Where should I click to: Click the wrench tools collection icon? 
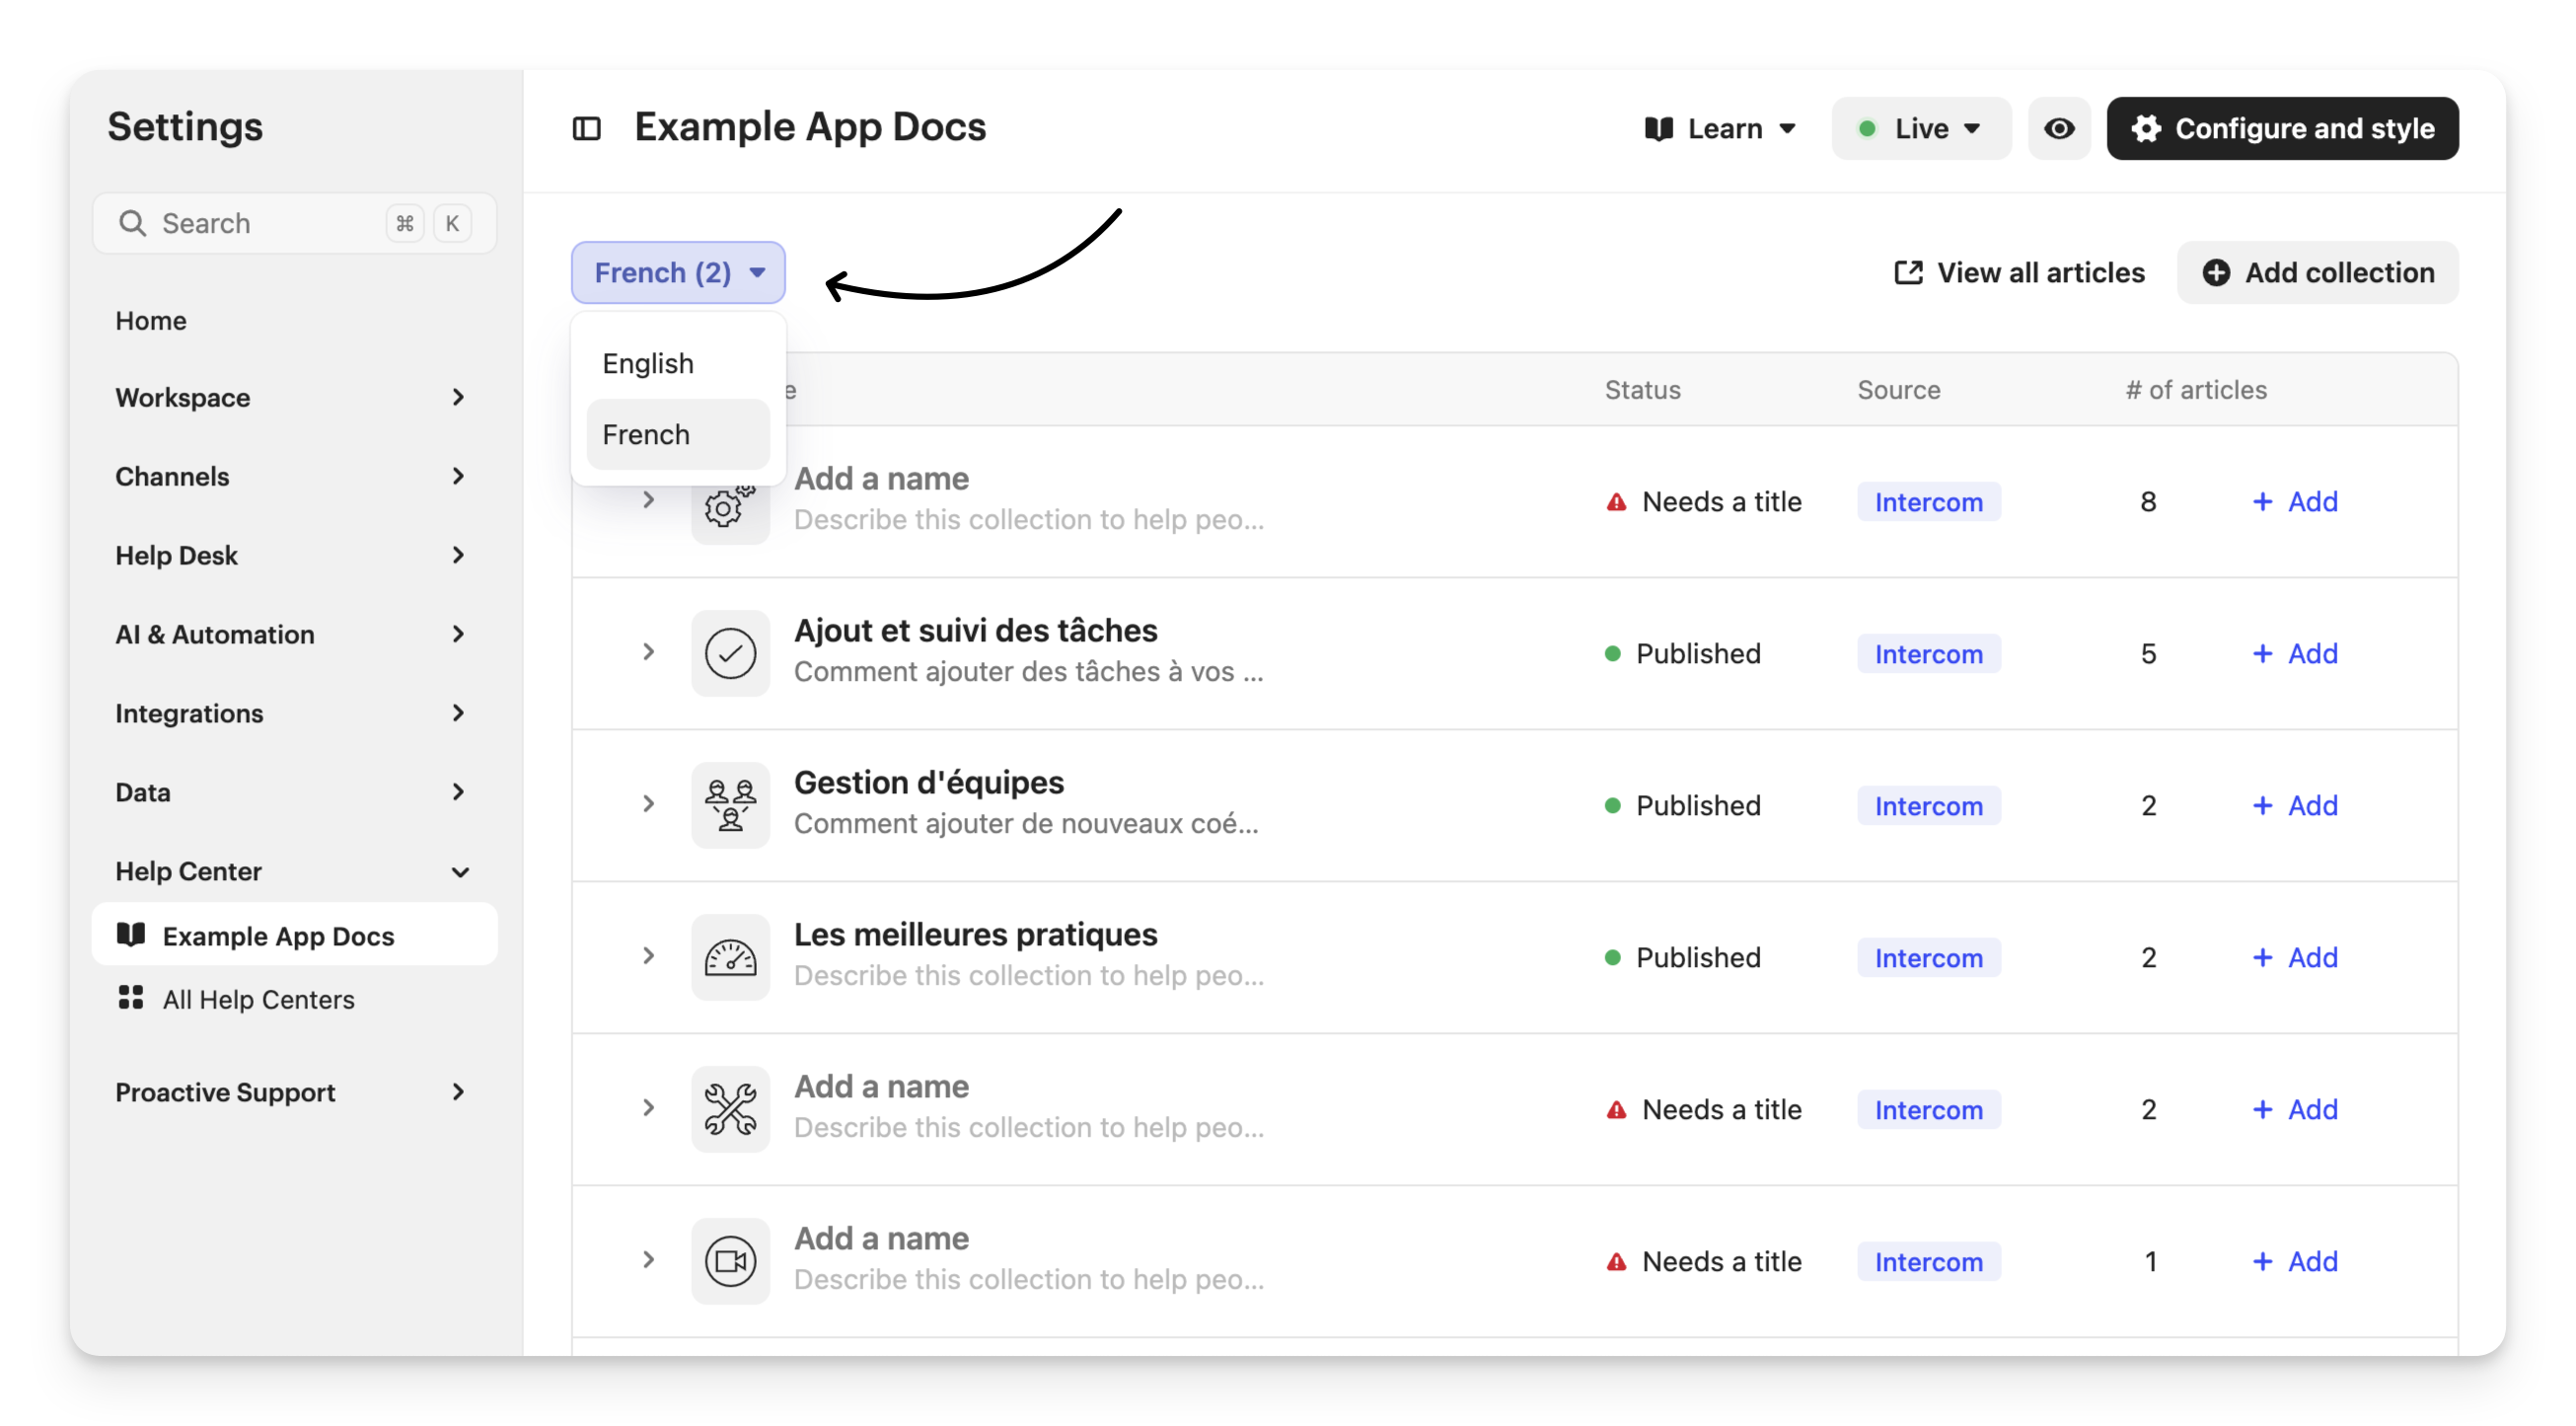[730, 1109]
